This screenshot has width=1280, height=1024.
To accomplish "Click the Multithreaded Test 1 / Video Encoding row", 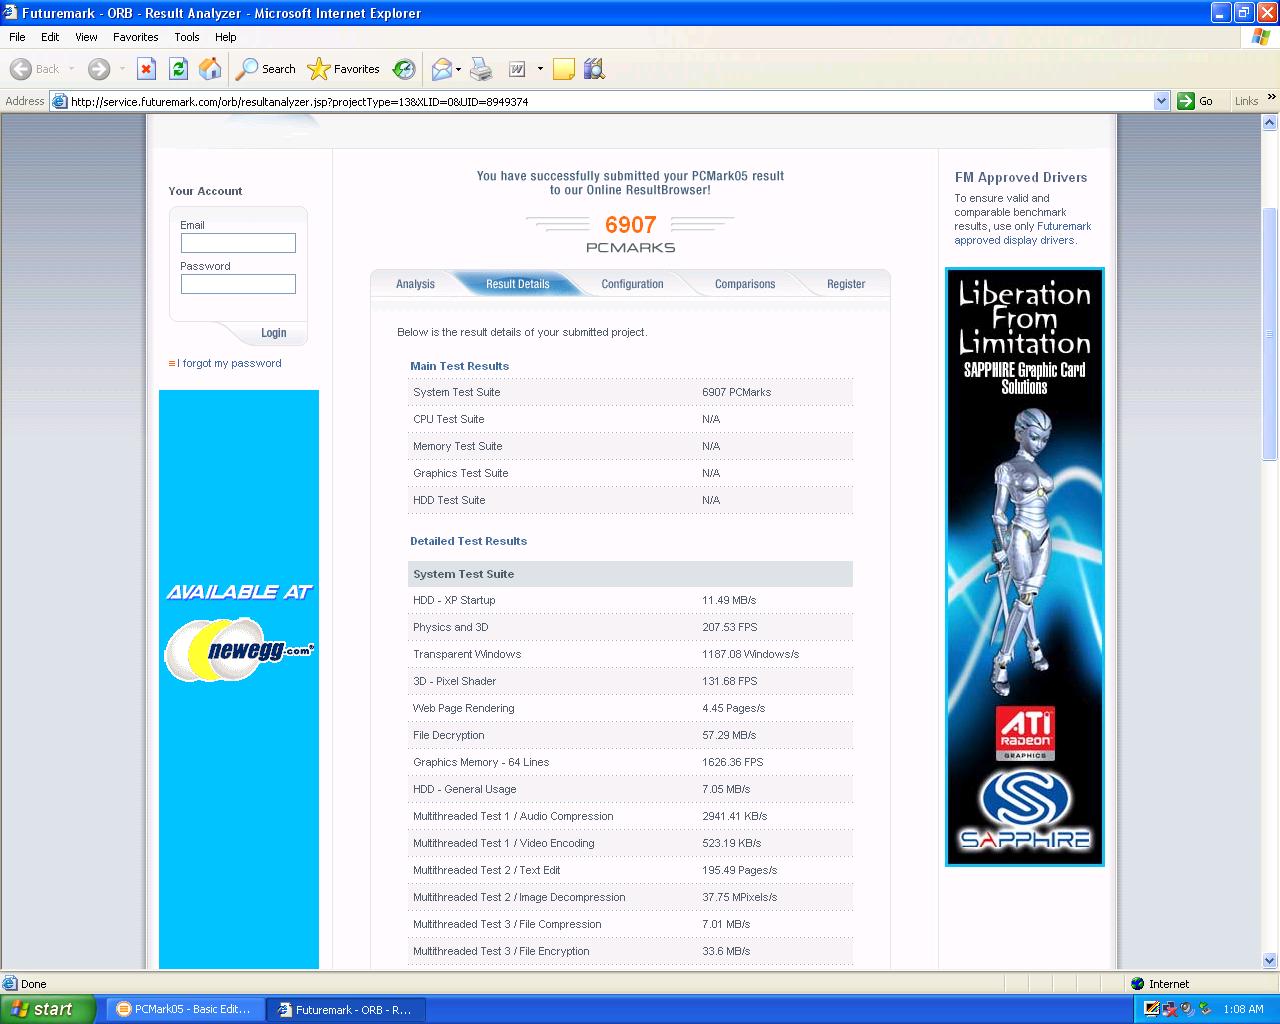I will point(630,843).
